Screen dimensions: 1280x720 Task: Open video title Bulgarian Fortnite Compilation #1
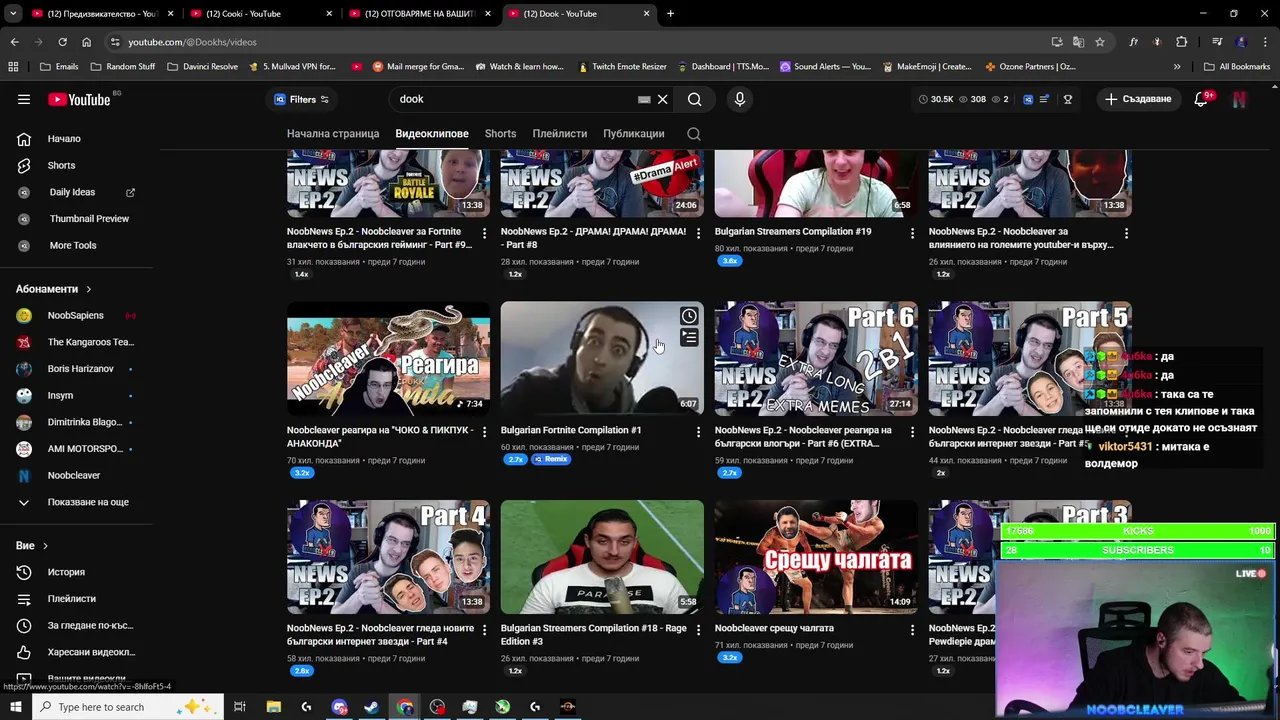571,431
